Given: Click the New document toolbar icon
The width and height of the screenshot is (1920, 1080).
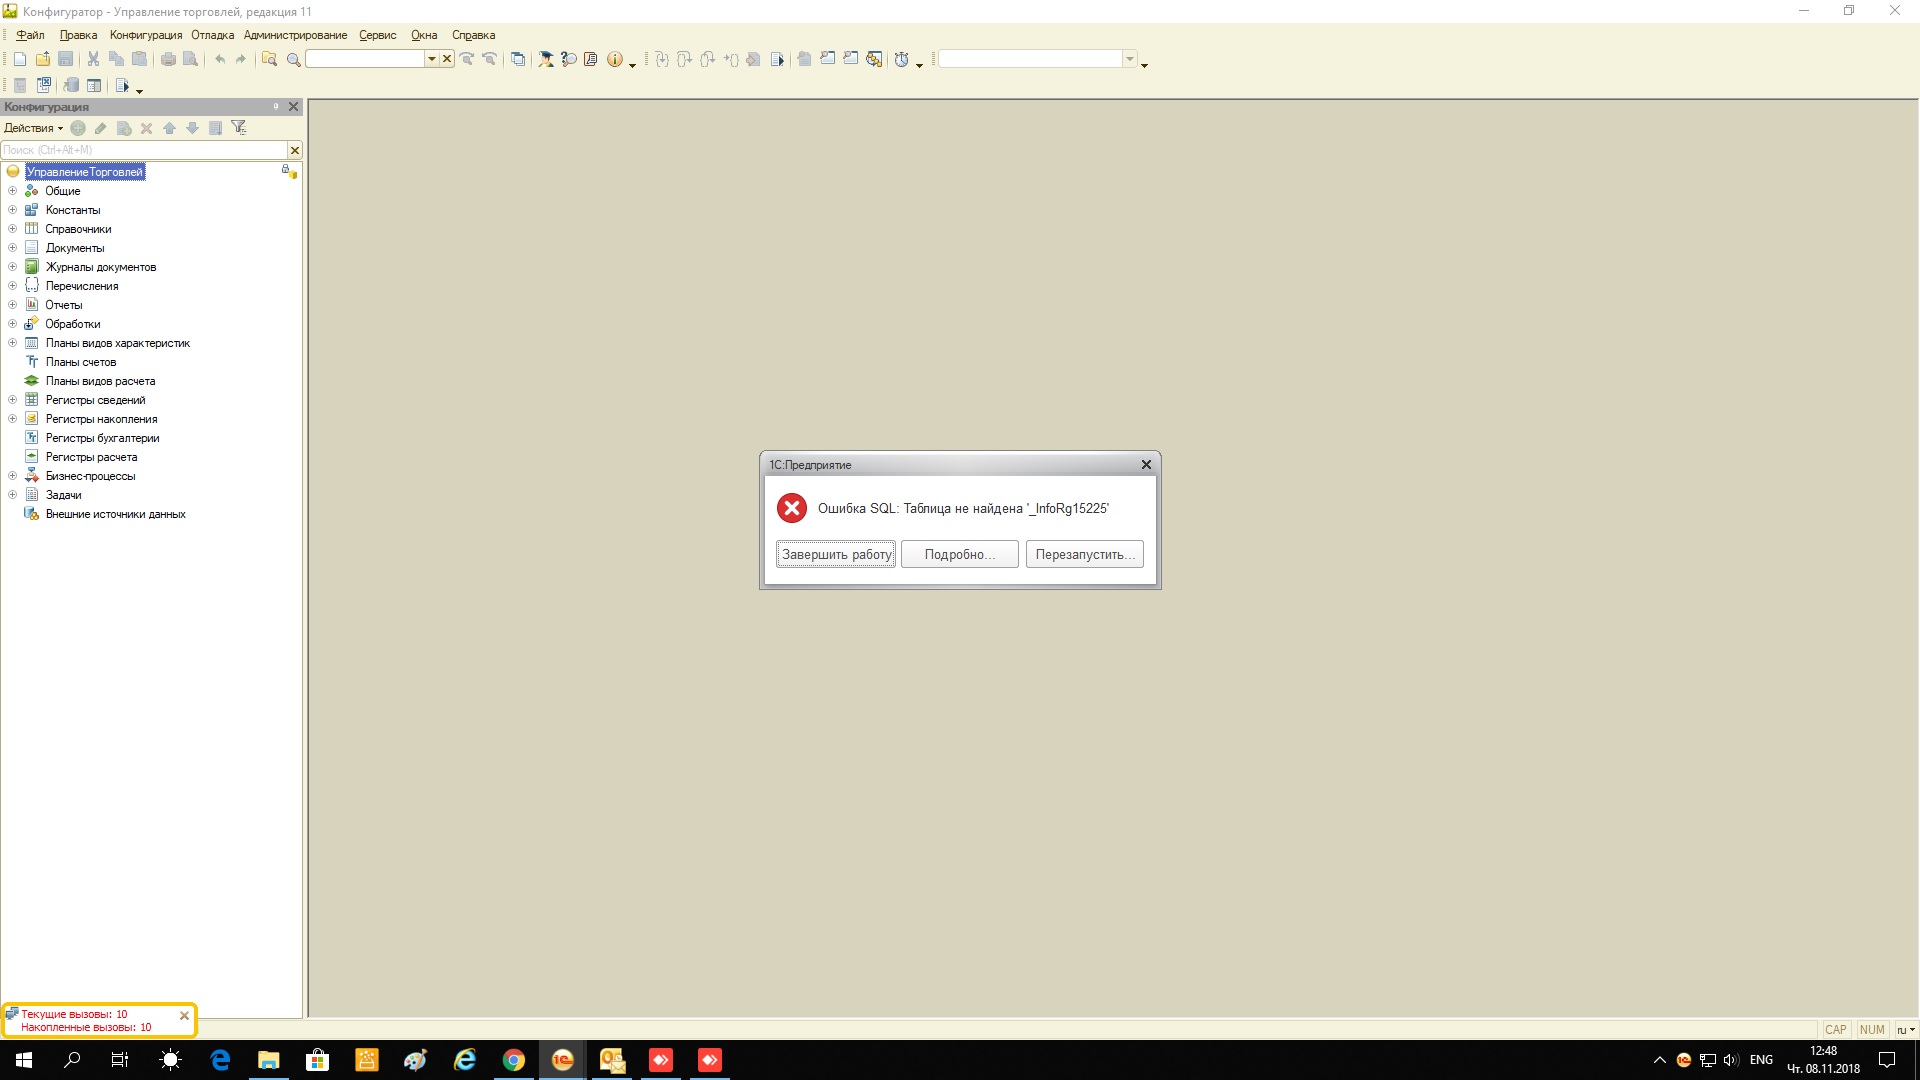Looking at the screenshot, I should (x=20, y=60).
